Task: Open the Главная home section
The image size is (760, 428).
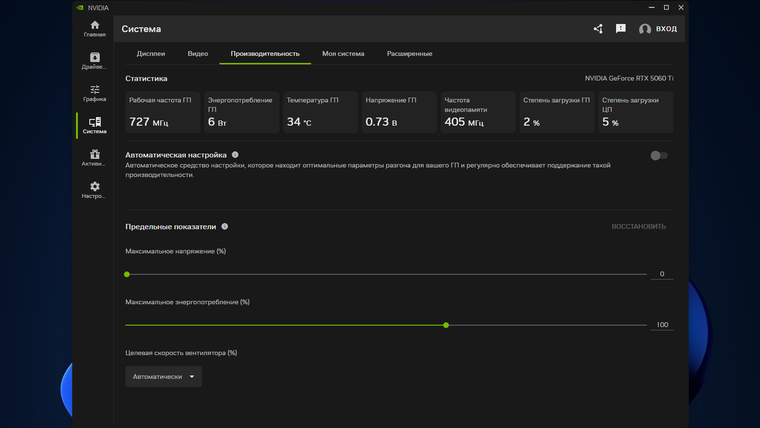Action: (x=95, y=29)
